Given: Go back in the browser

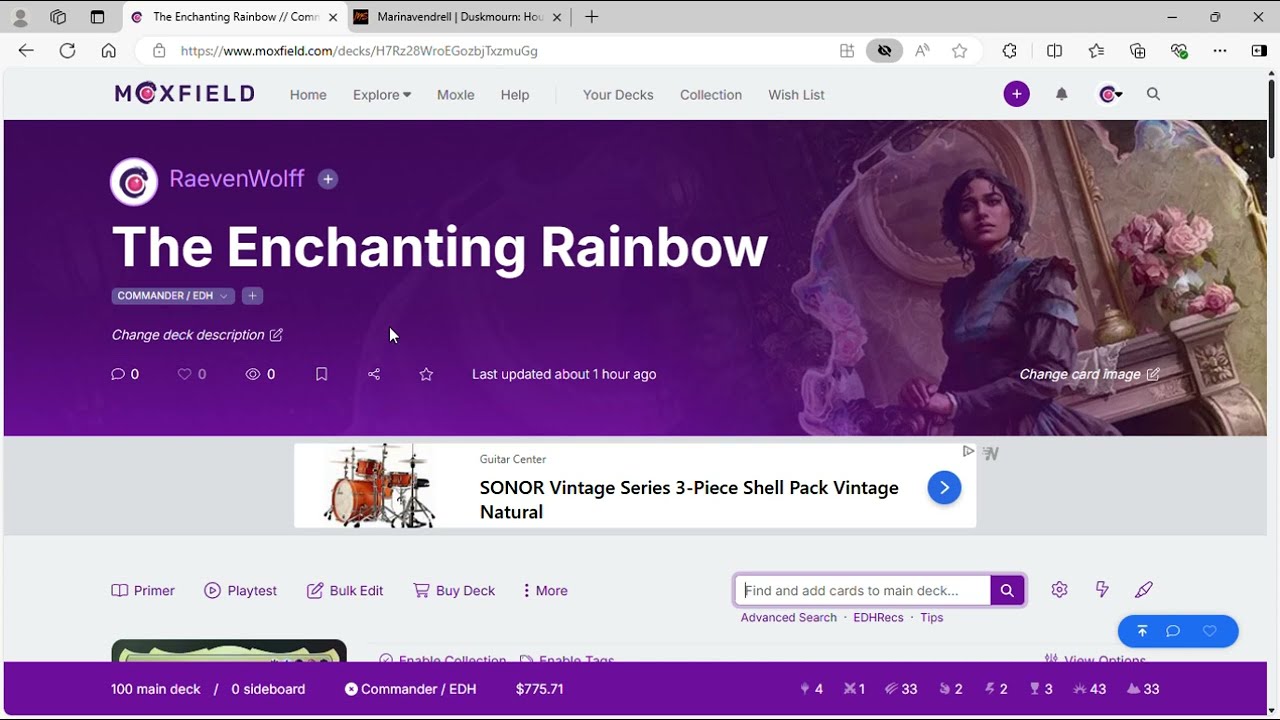Looking at the screenshot, I should point(26,51).
